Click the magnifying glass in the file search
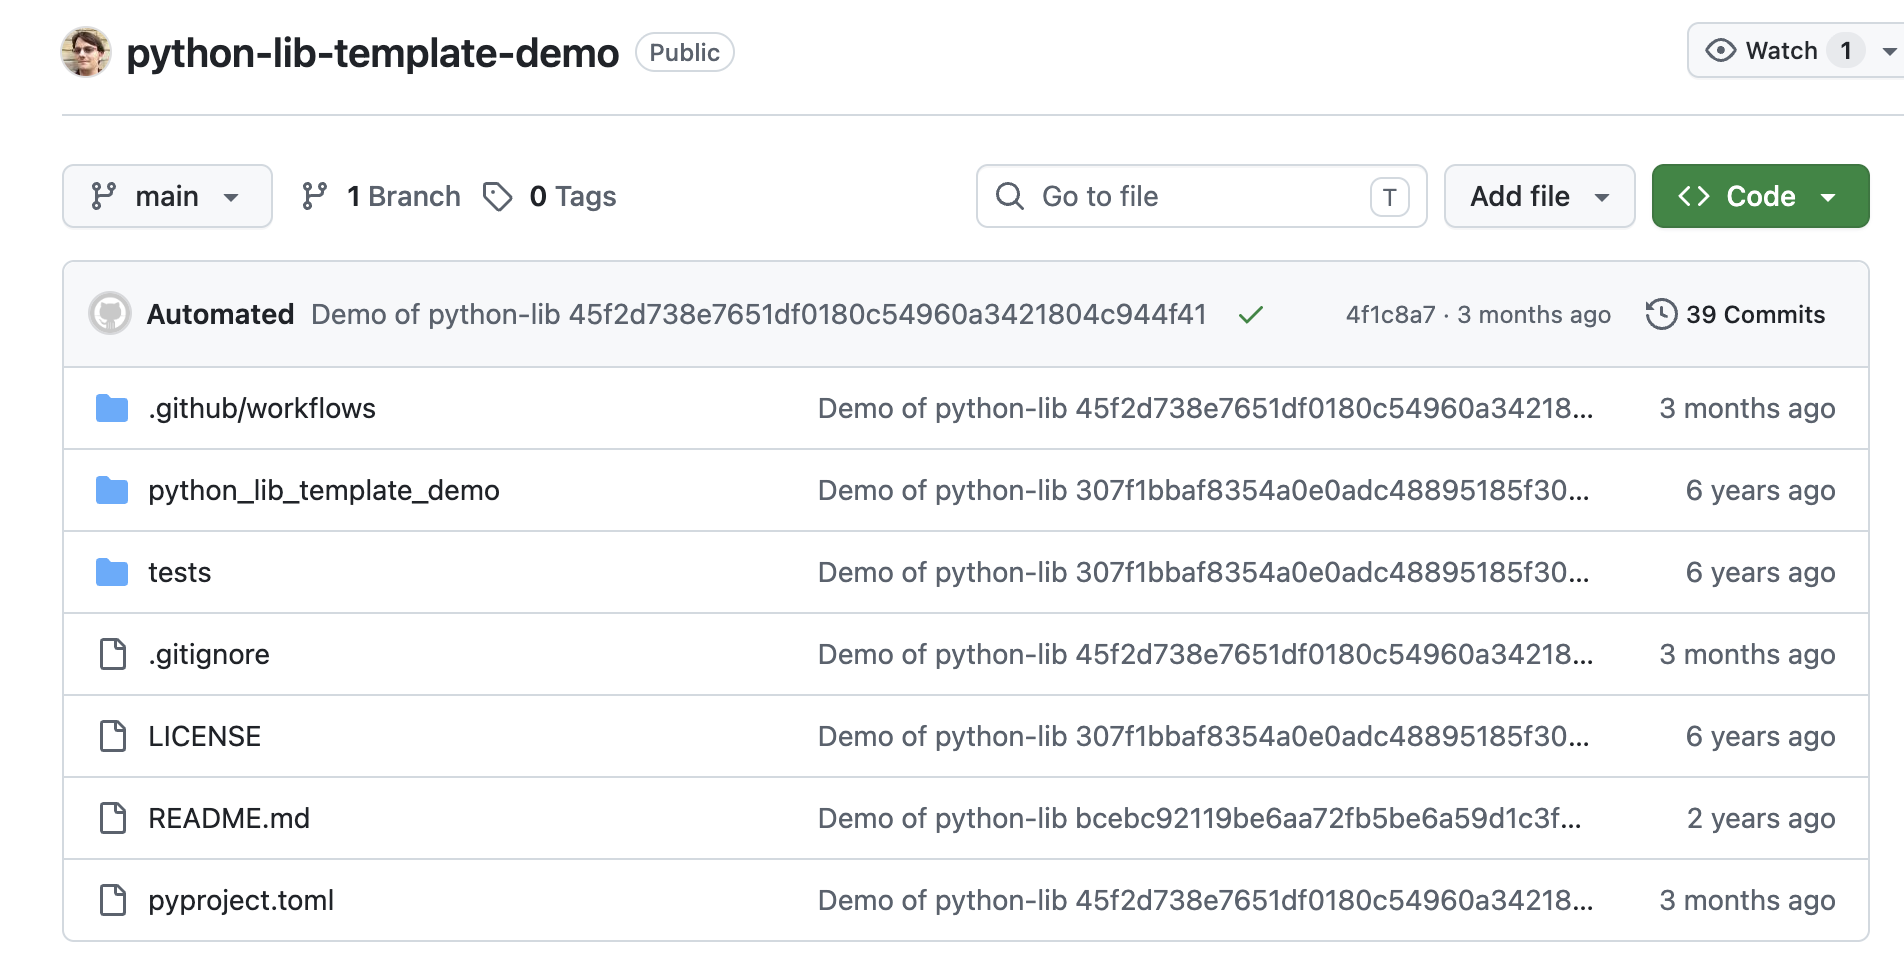This screenshot has height=962, width=1904. point(1009,196)
